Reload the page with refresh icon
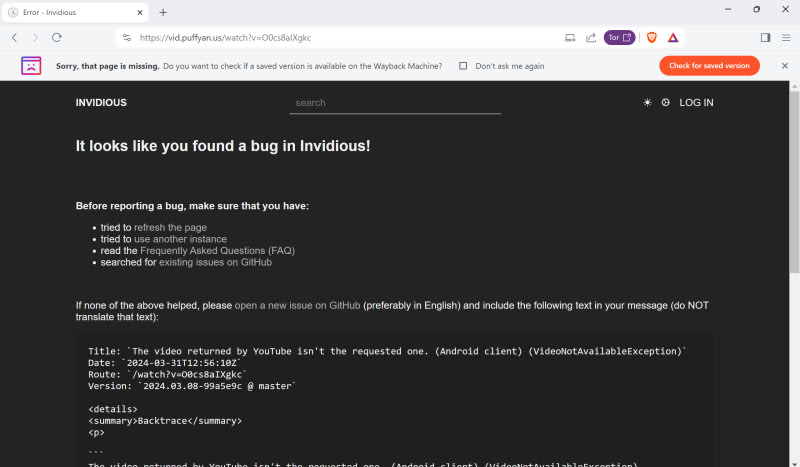The image size is (800, 467). coord(57,37)
